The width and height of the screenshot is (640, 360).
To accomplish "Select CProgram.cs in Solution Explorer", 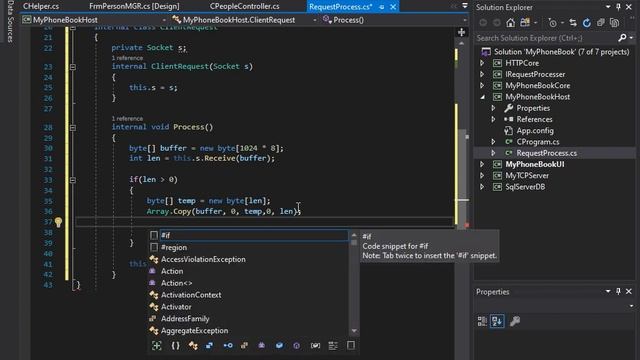I will [x=538, y=142].
